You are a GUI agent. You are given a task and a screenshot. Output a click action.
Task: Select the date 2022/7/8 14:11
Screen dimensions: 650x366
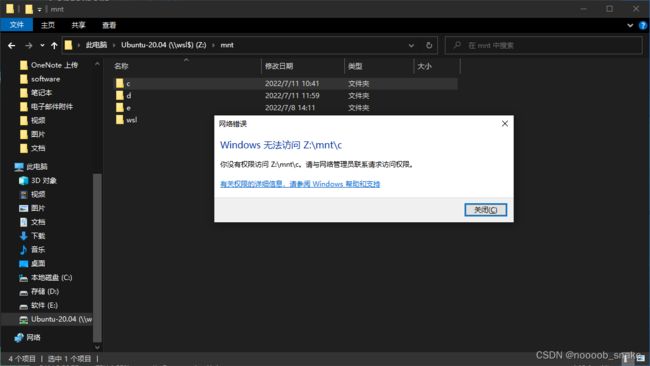290,108
